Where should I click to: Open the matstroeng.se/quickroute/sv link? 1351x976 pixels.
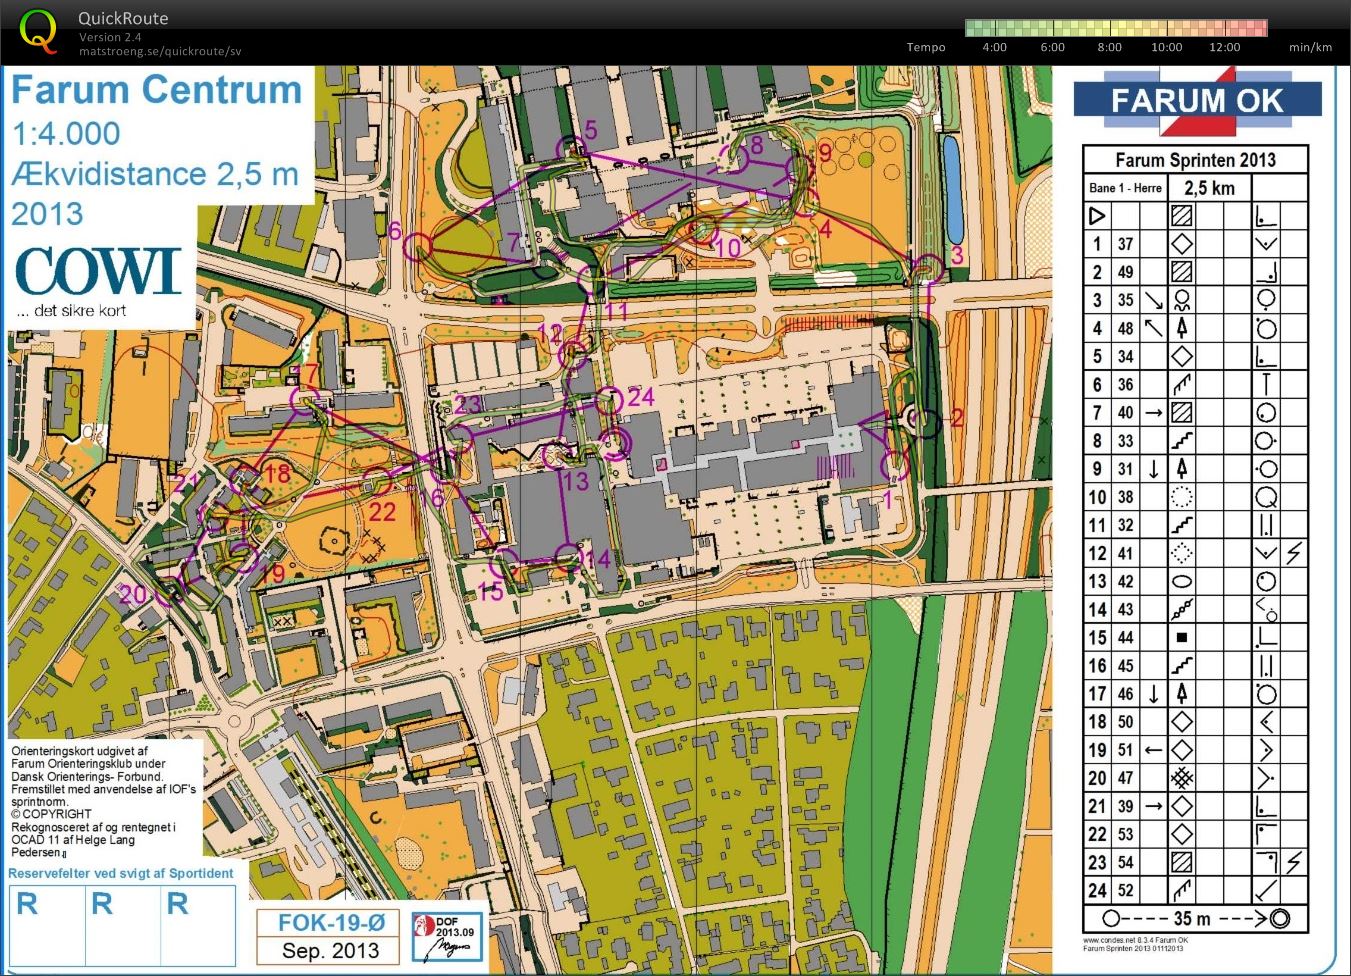tap(160, 52)
